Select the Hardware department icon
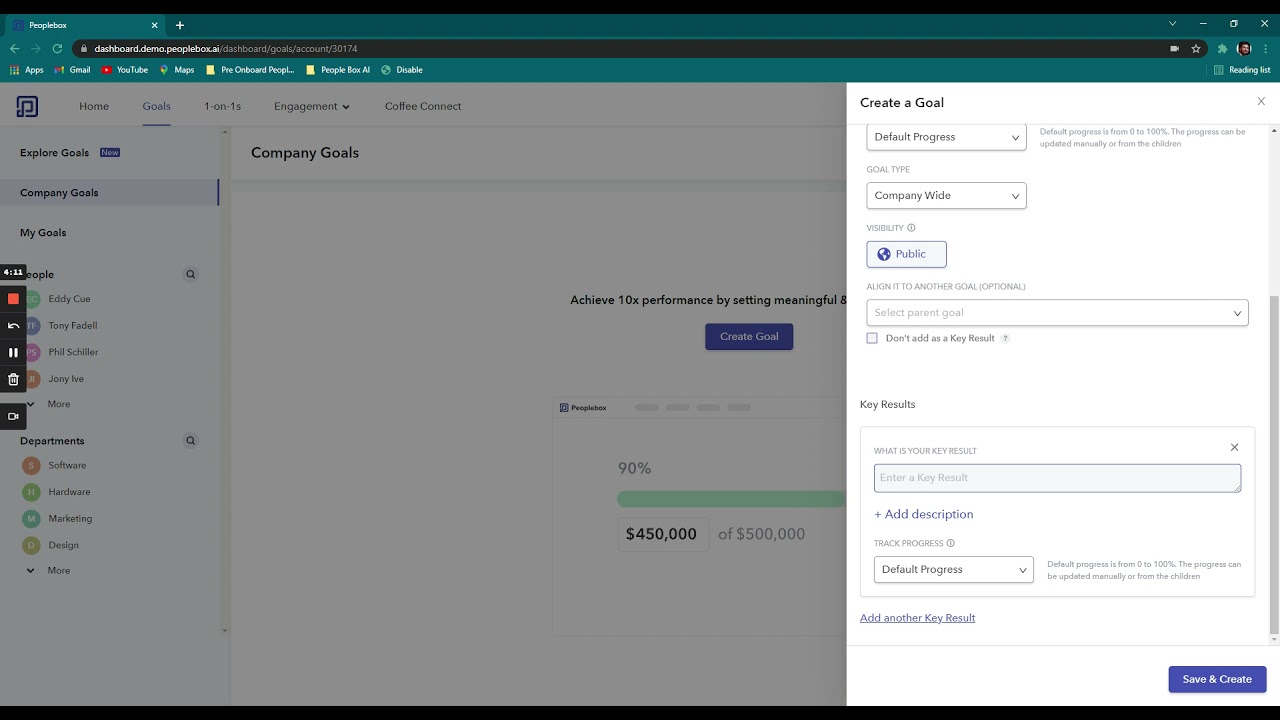This screenshot has width=1280, height=720. 31,492
